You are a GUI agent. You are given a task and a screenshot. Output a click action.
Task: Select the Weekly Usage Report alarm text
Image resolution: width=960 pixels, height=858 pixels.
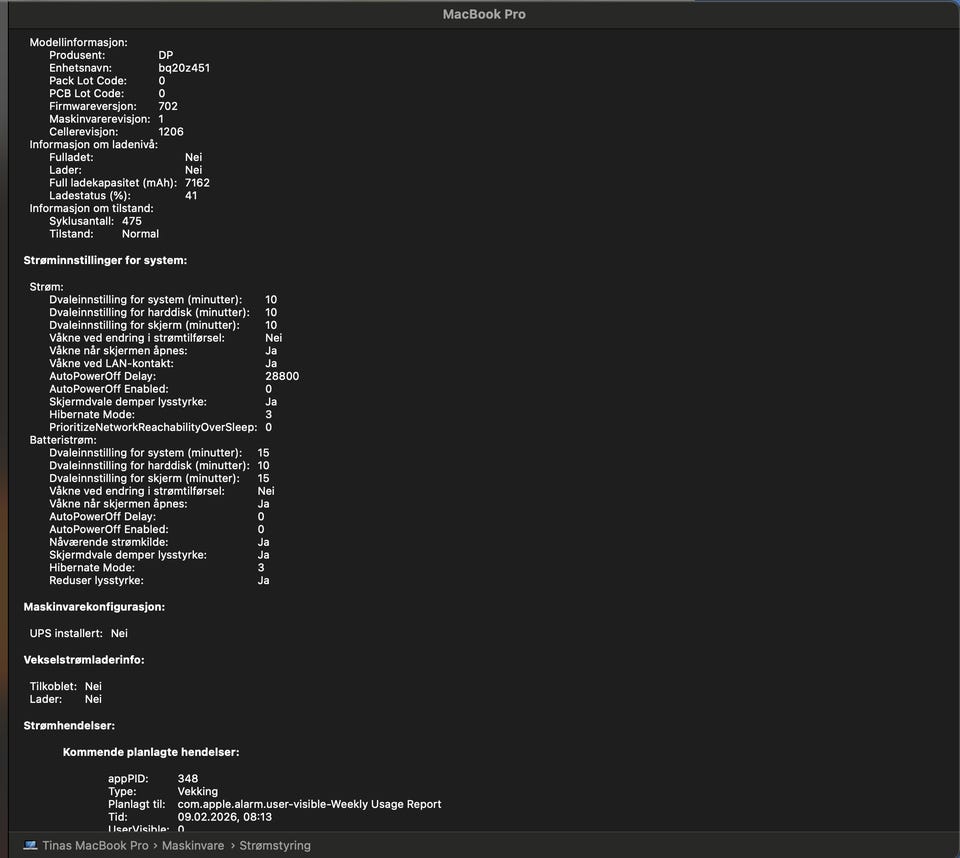coord(309,804)
